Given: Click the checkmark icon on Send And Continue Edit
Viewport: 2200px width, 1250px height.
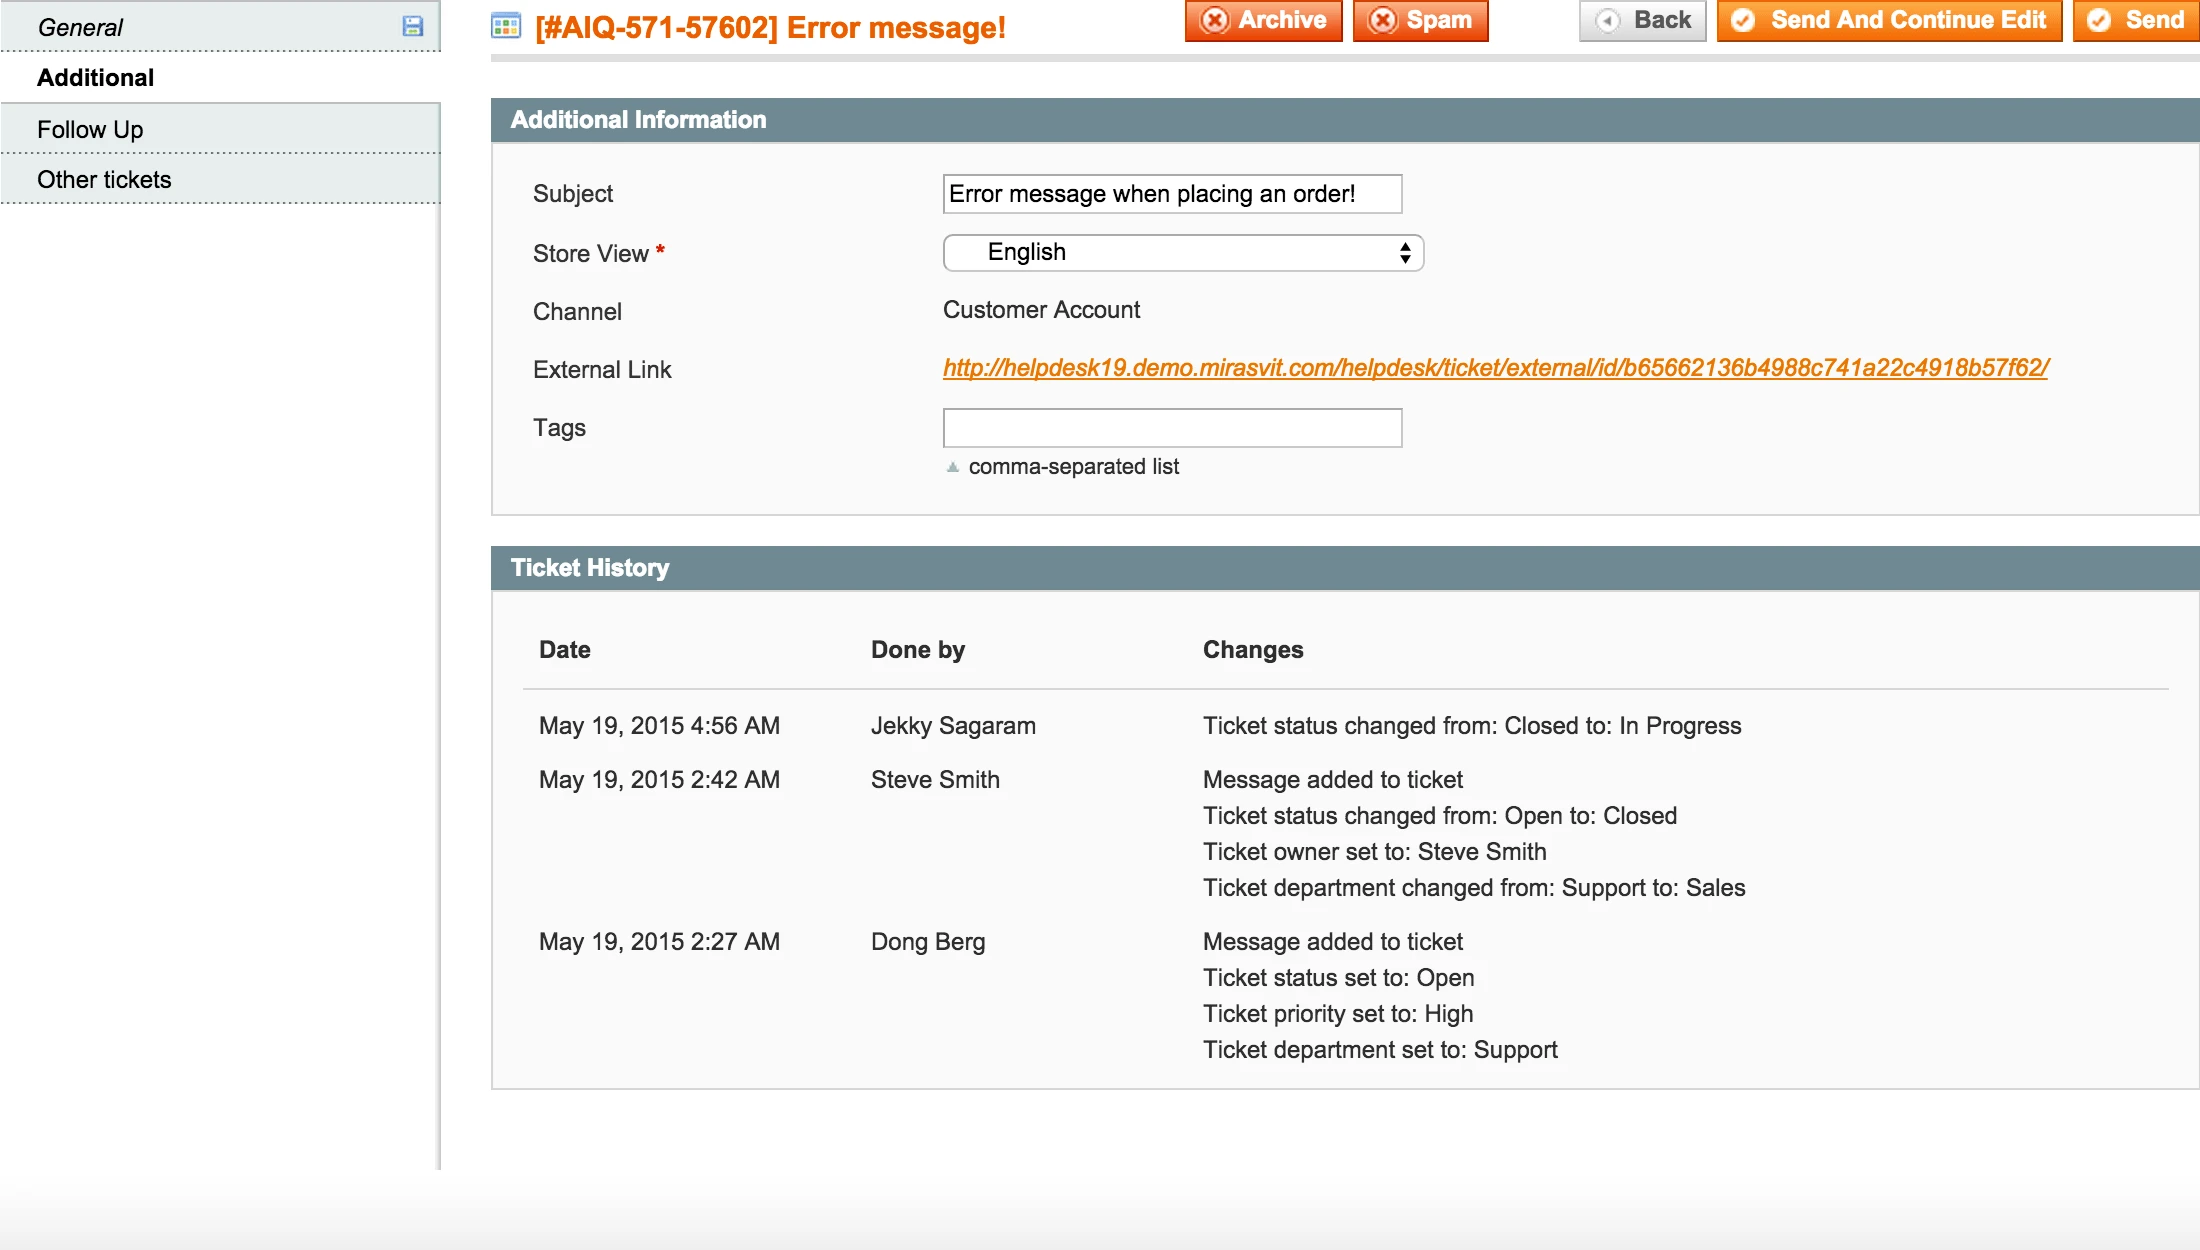Looking at the screenshot, I should point(1745,19).
